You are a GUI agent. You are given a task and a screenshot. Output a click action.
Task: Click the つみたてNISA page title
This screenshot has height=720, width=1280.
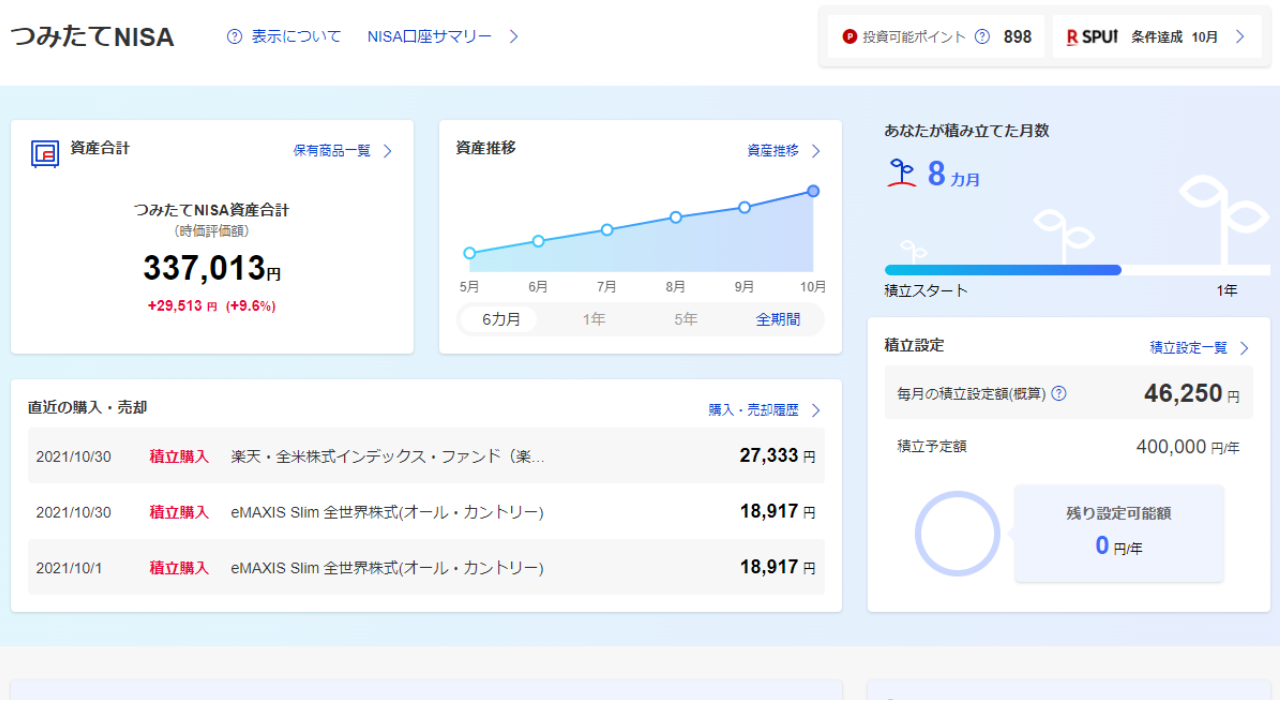tap(93, 37)
